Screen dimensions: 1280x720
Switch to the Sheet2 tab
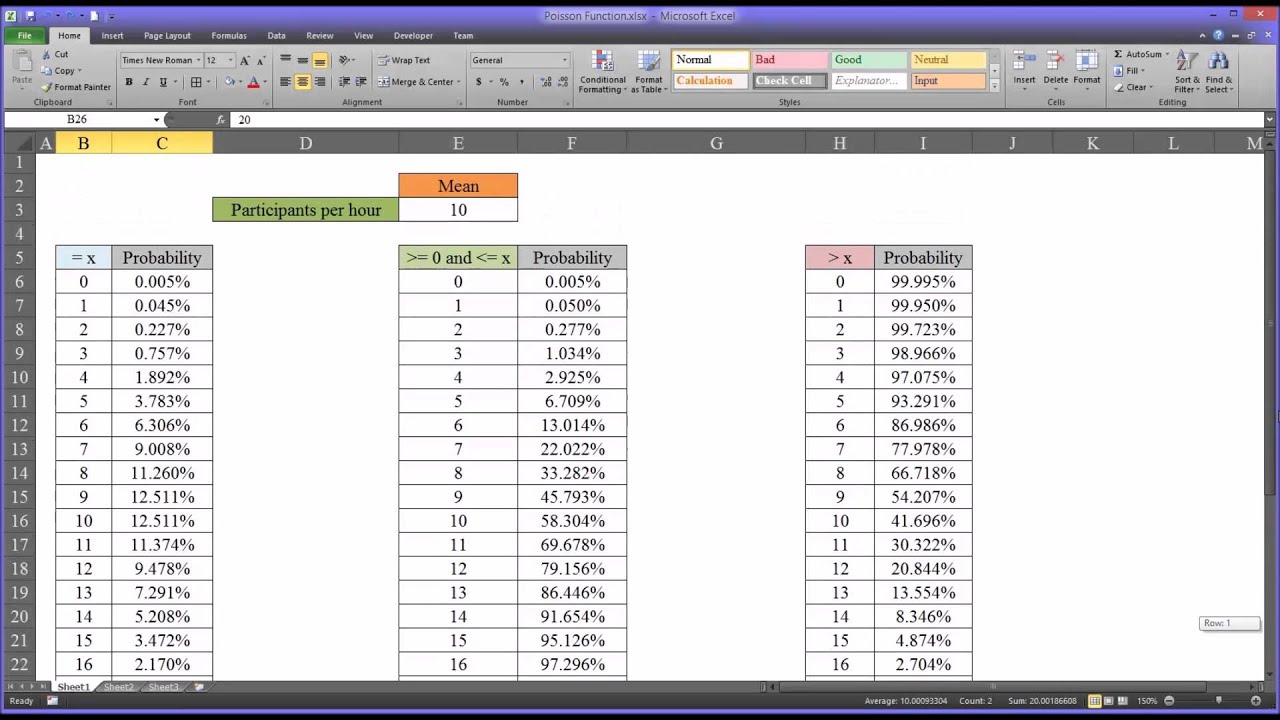pos(118,687)
